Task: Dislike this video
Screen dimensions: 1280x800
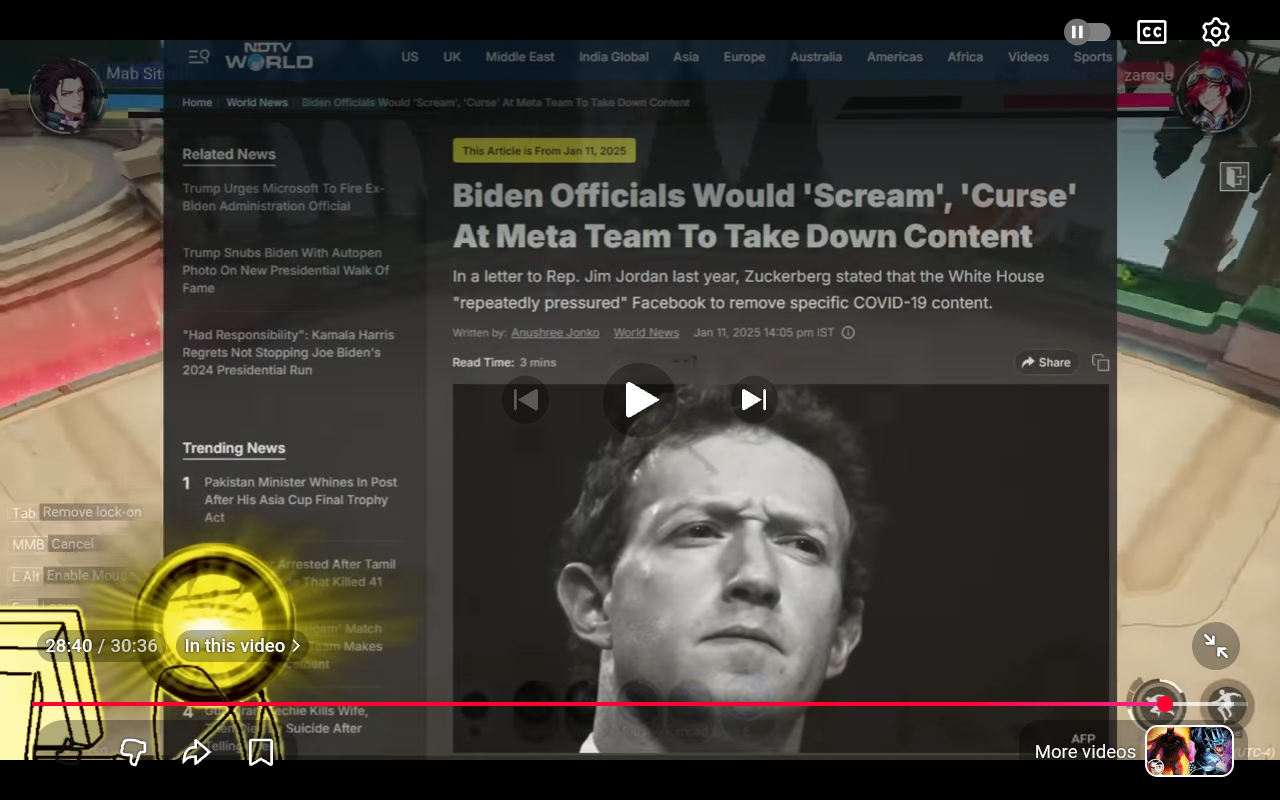Action: 133,752
